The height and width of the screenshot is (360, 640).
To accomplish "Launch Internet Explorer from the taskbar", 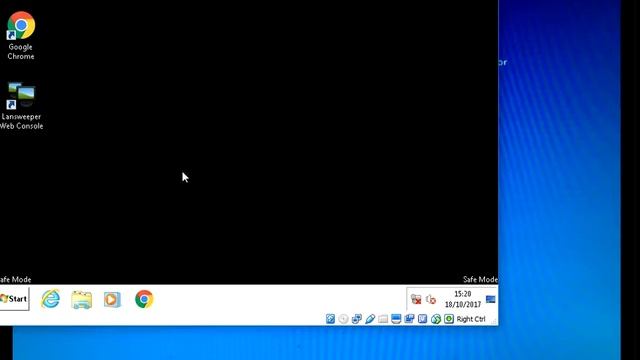I will point(51,299).
